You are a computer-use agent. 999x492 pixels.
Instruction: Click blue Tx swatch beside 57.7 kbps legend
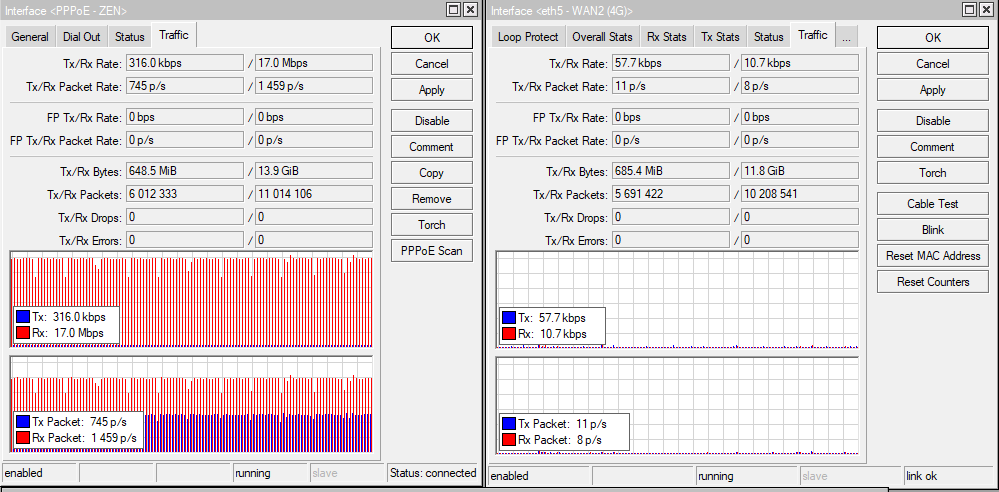point(508,317)
